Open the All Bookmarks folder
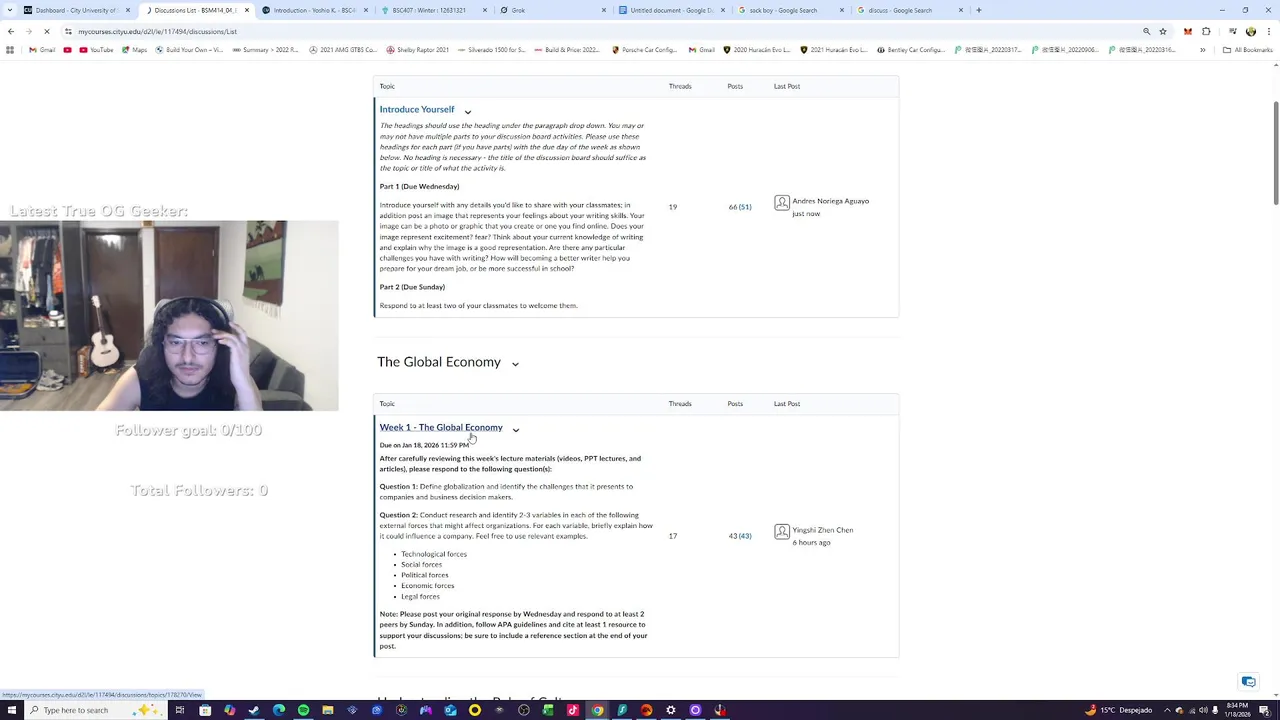 (x=1247, y=50)
